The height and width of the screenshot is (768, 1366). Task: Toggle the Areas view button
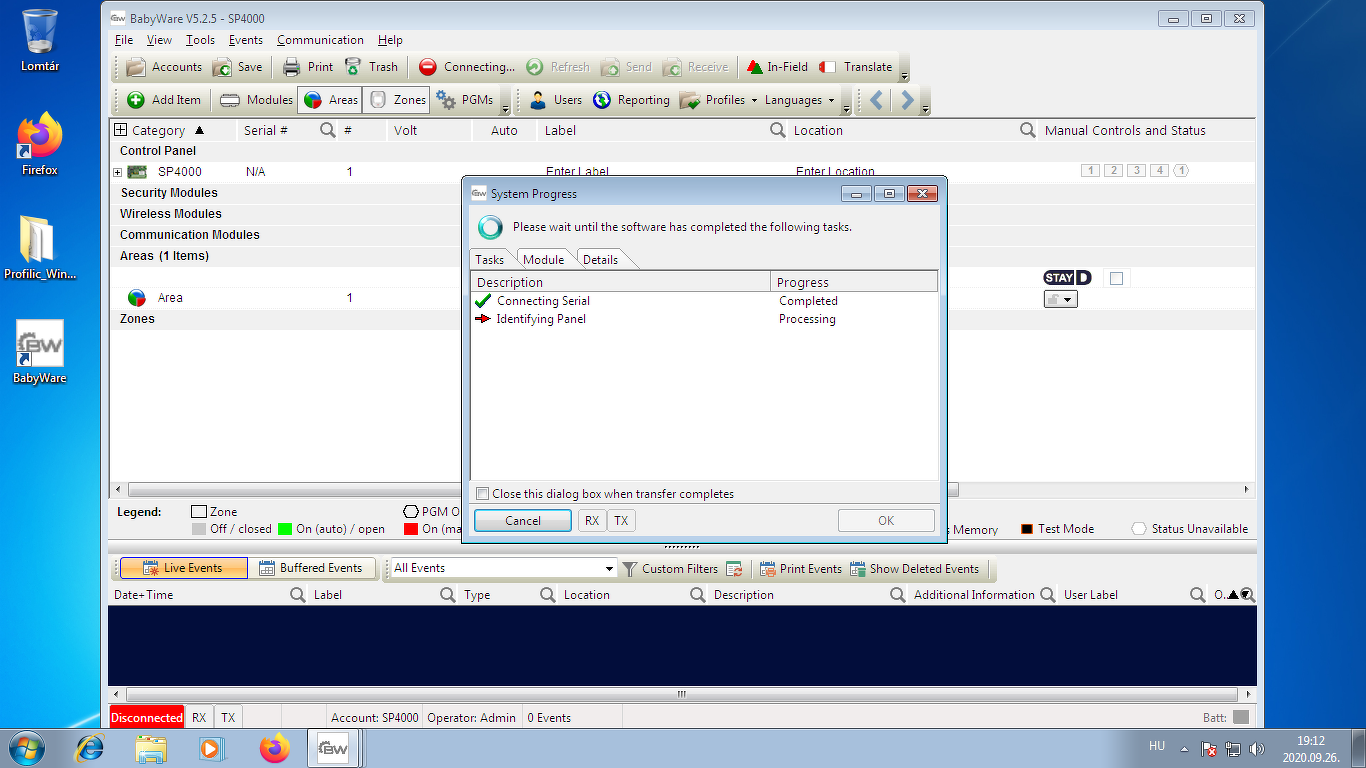point(330,100)
